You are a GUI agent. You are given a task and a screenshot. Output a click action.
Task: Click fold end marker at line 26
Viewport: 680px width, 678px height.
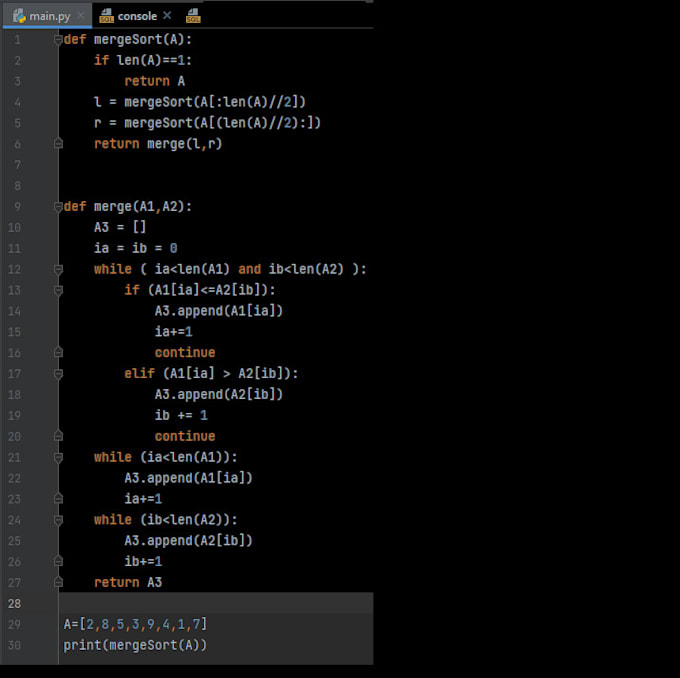[x=58, y=561]
